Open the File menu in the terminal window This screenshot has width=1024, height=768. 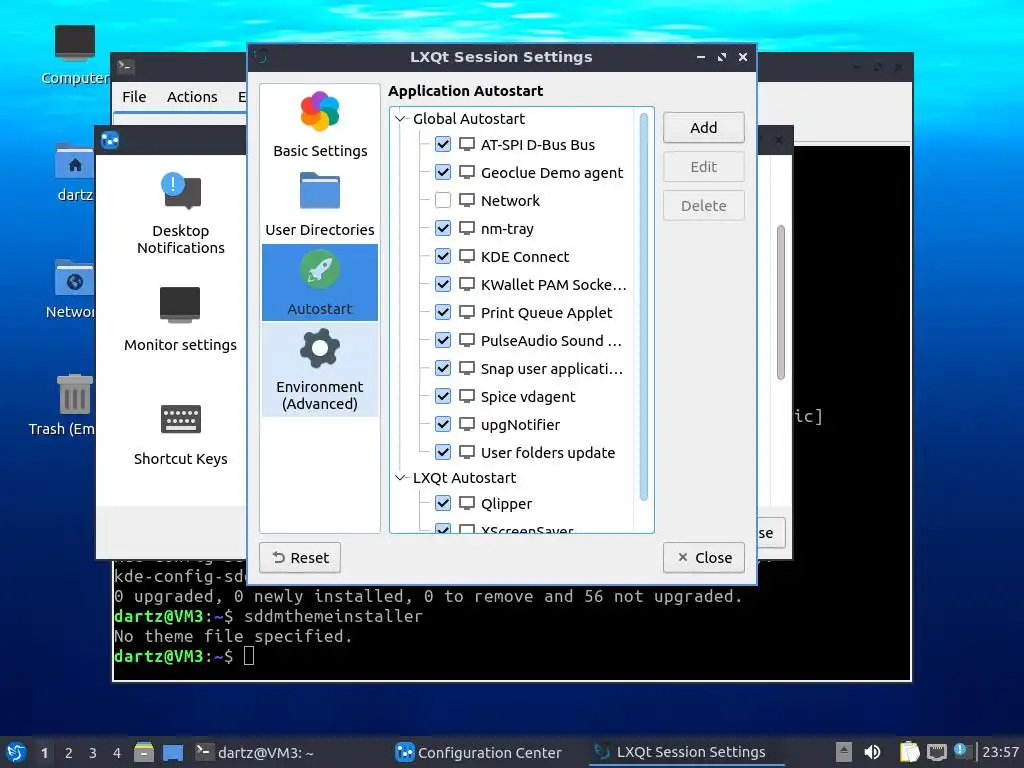click(x=134, y=97)
